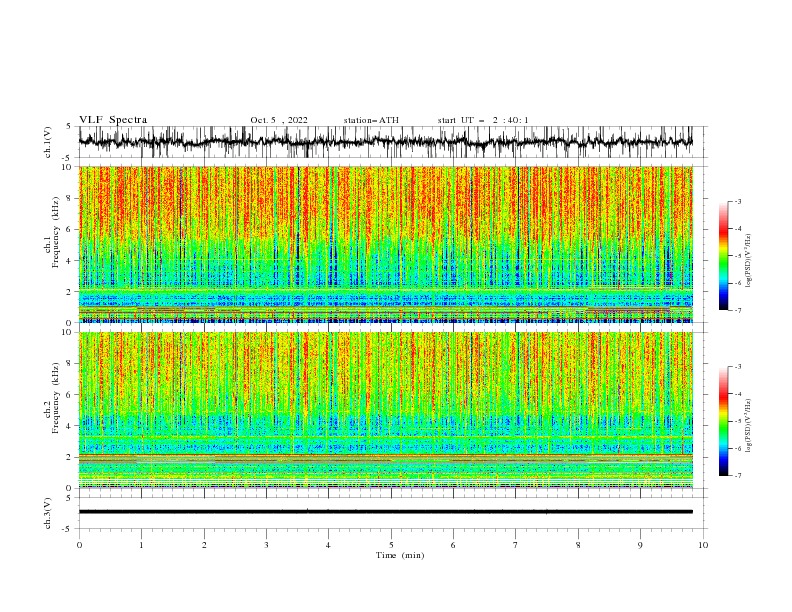The width and height of the screenshot is (792, 612).
Task: Click the ch.1 spectrogram color bar
Action: [x=723, y=256]
